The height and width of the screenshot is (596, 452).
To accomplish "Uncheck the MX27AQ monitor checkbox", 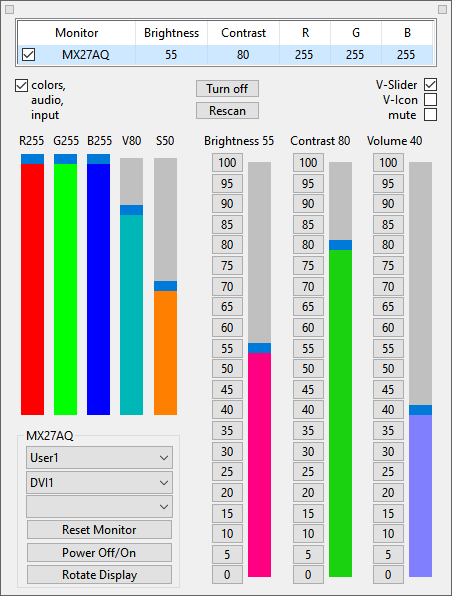I will (29, 55).
